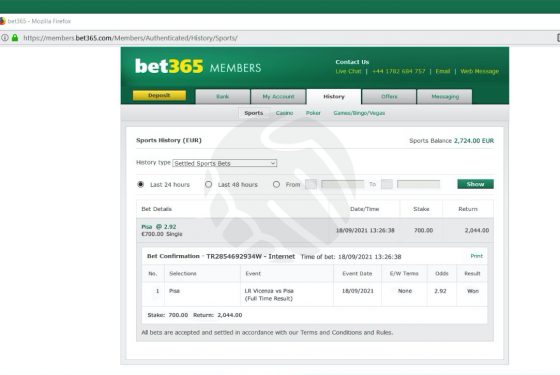This screenshot has width=560, height=375.
Task: Click the phone number +44 1782 684 757
Action: point(399,71)
